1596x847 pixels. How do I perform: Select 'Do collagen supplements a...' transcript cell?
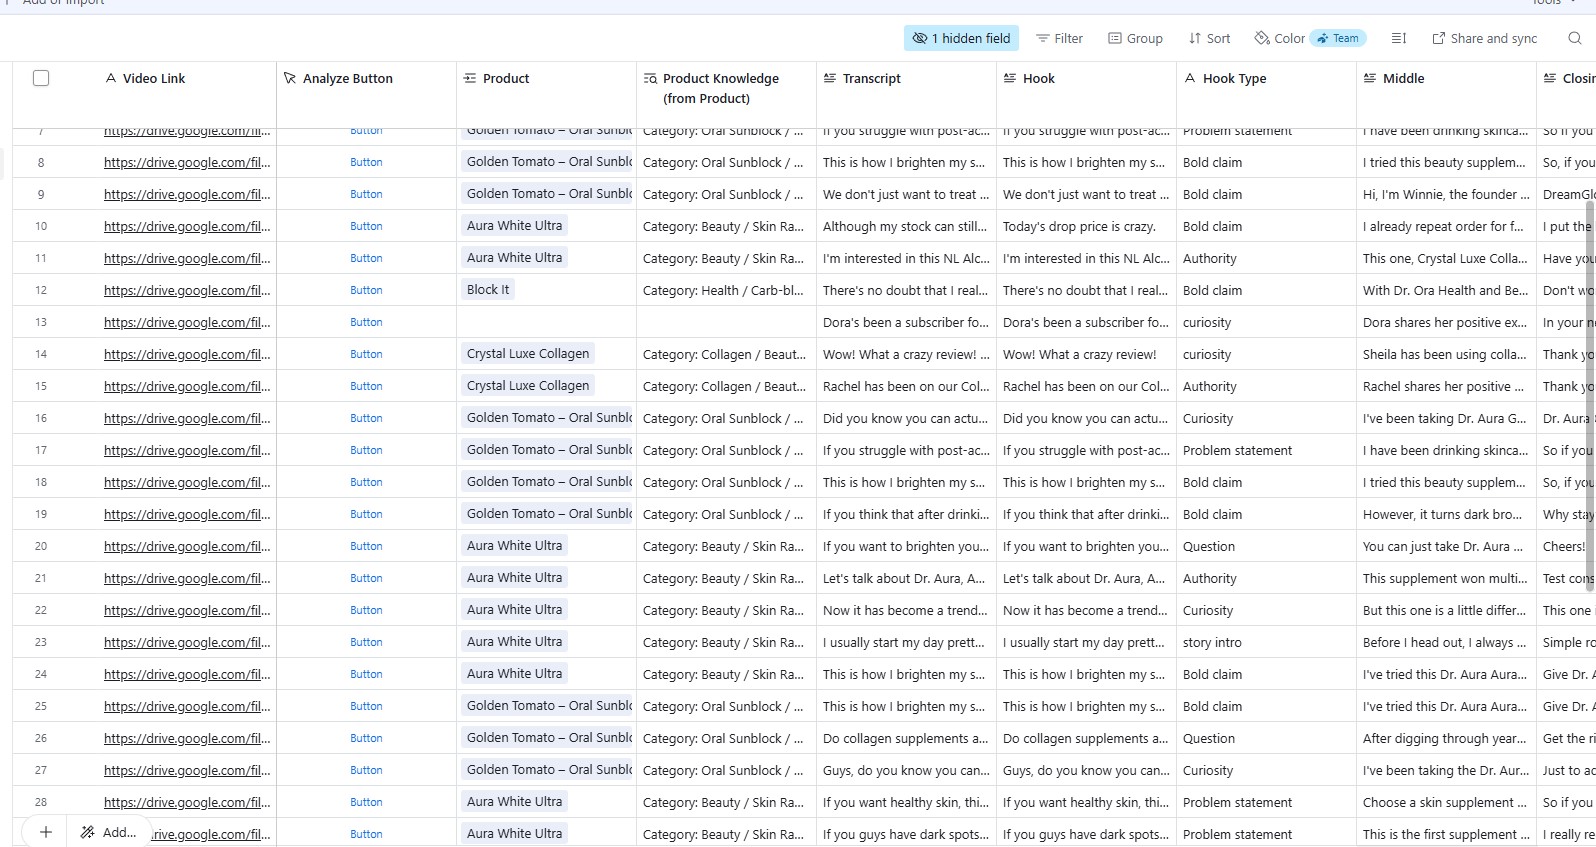(x=906, y=738)
